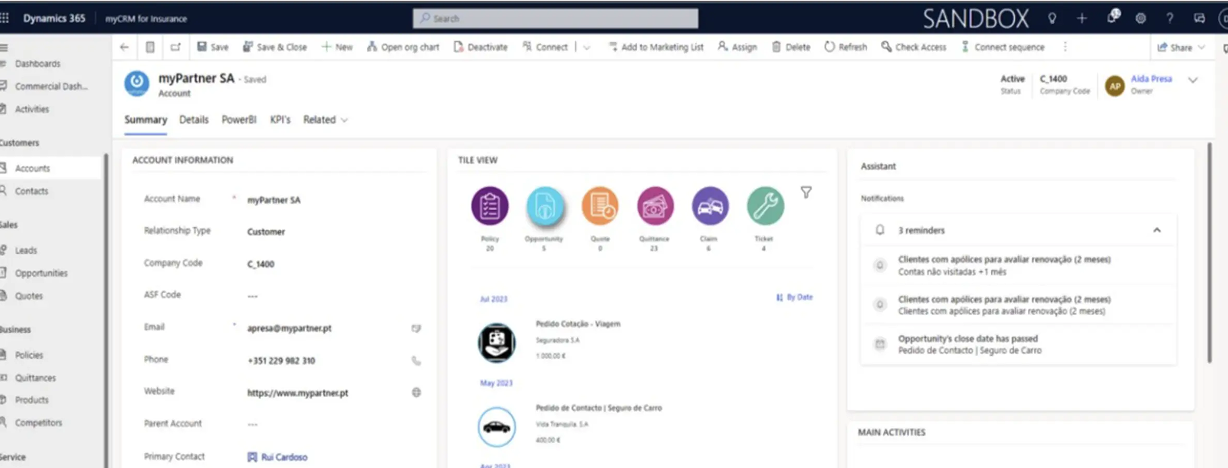Switch to the Details tab
The height and width of the screenshot is (468, 1228).
(x=194, y=120)
